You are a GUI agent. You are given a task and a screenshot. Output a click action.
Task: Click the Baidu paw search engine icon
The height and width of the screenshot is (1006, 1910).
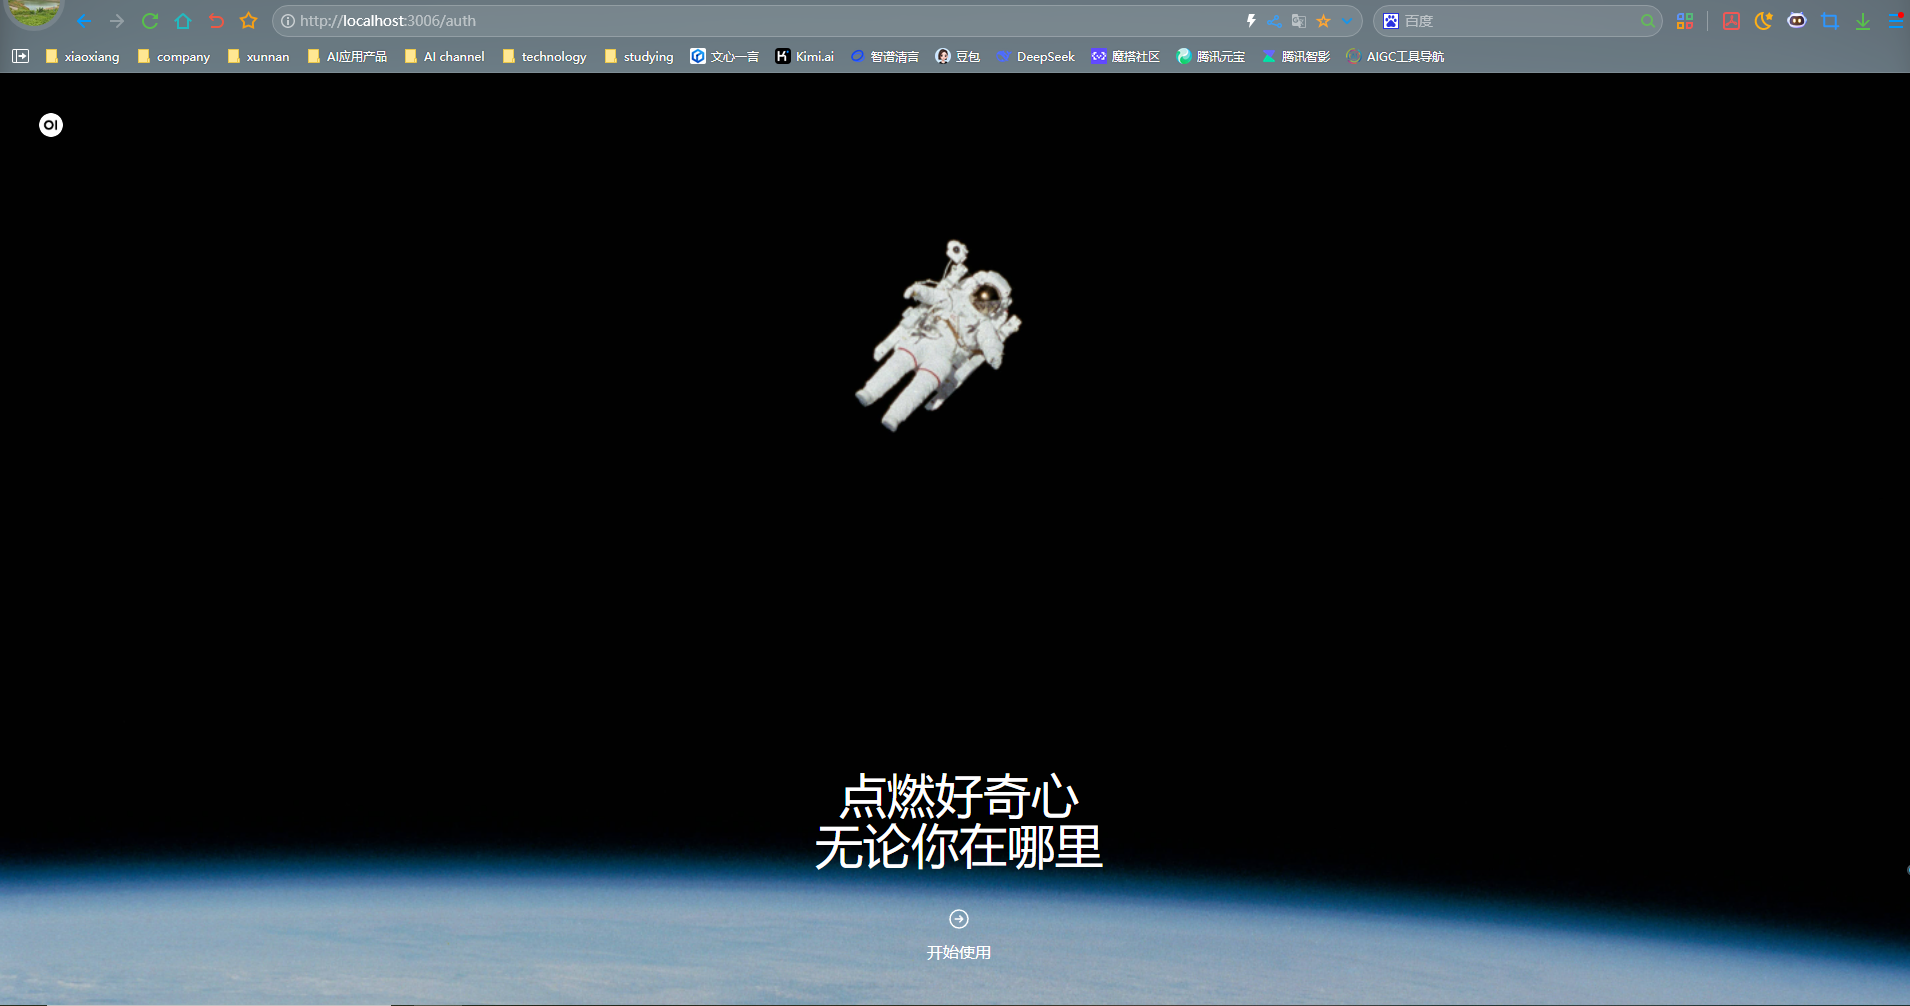[1391, 21]
